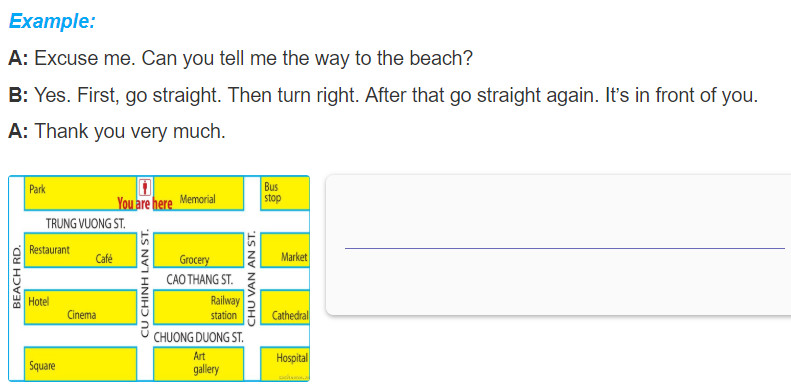Click the Restaurant label on map
Image resolution: width=791 pixels, height=388 pixels.
49,250
